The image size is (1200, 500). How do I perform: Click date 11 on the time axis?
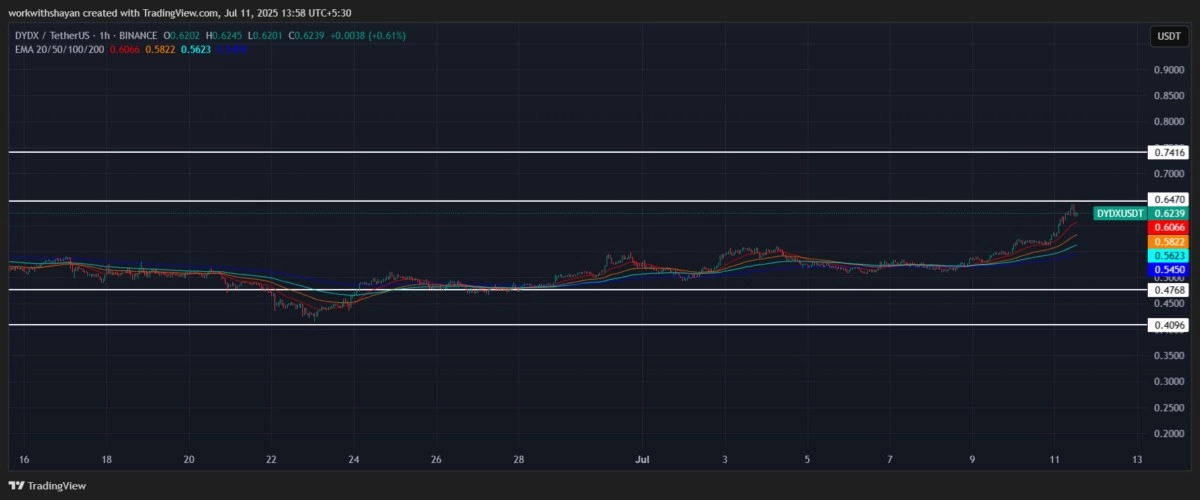1054,460
